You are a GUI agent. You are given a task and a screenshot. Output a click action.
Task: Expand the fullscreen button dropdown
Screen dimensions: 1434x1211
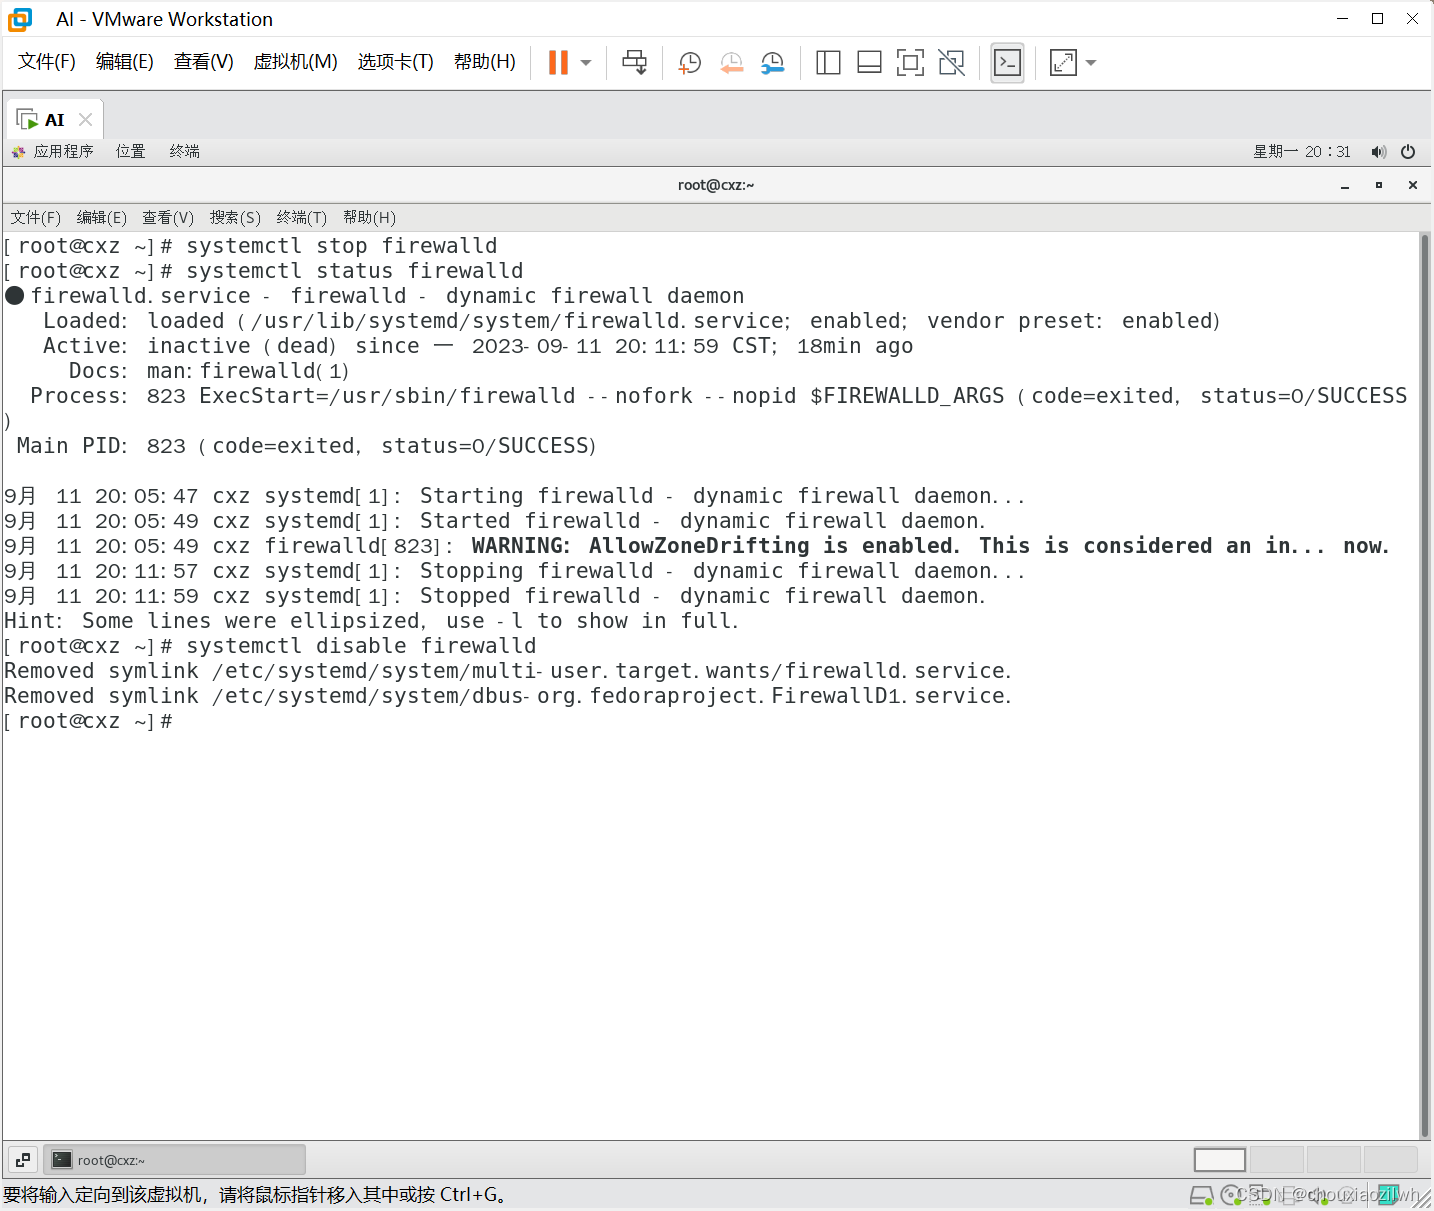tap(1090, 62)
